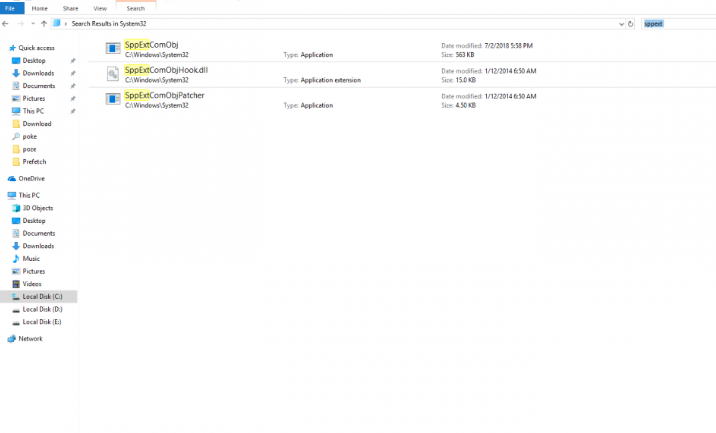Open Network in navigation pane

31,339
